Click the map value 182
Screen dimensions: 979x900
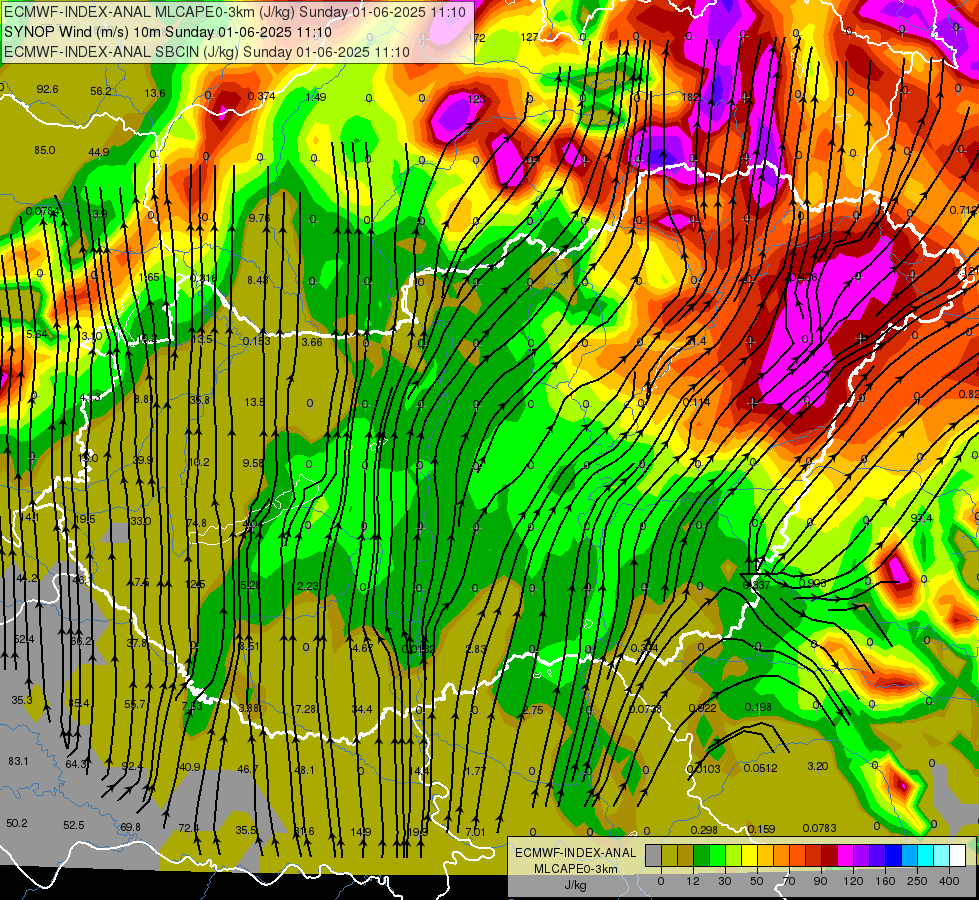coord(691,97)
